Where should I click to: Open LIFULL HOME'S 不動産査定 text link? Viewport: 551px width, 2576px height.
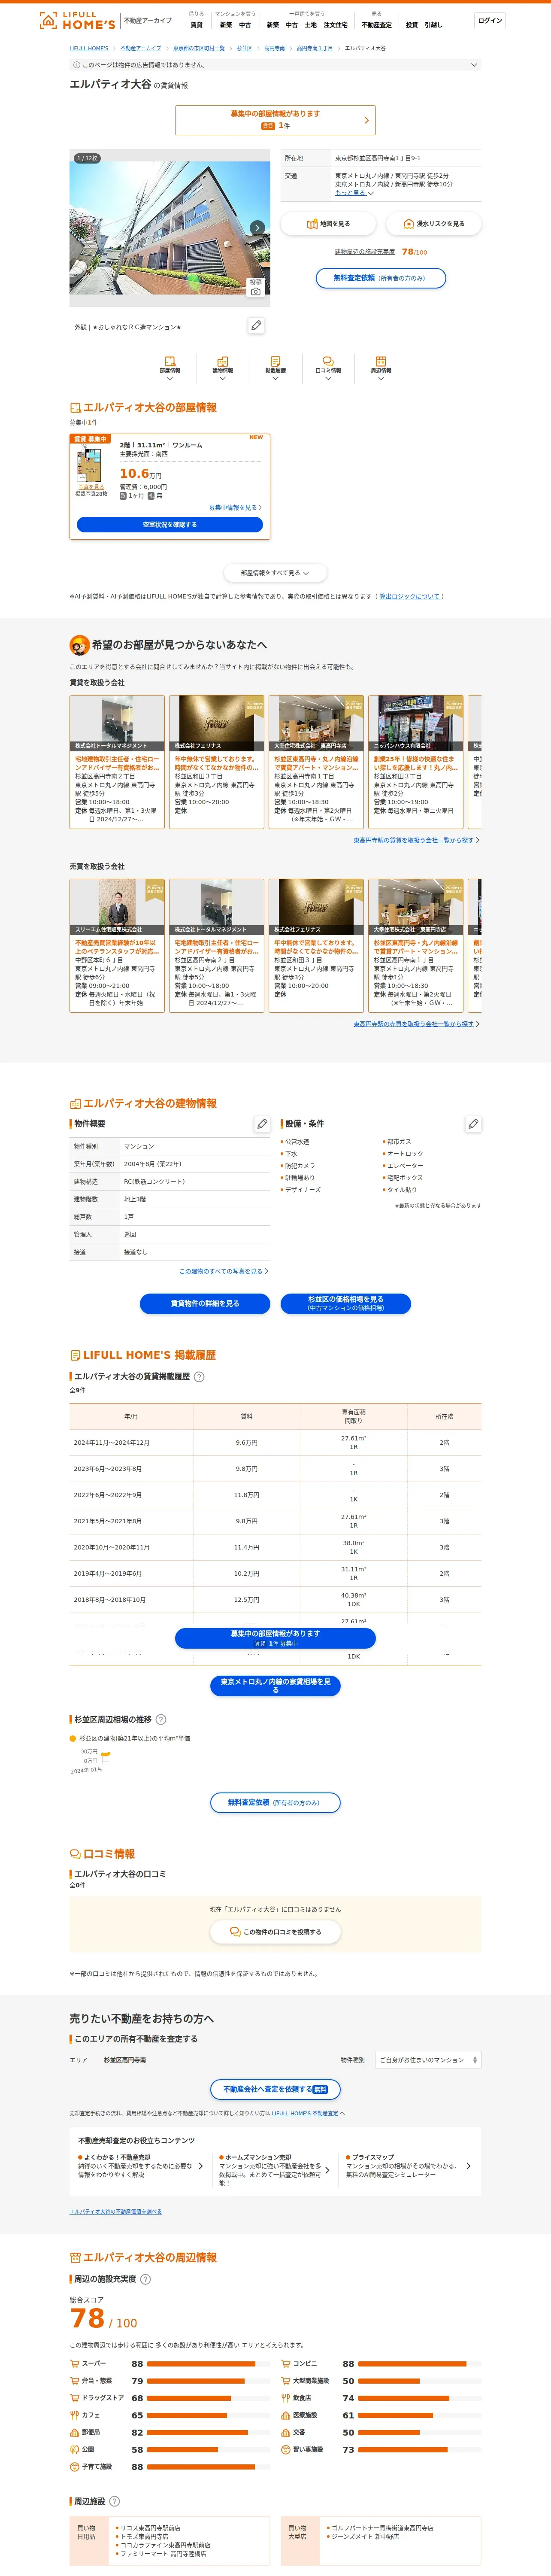point(305,2114)
